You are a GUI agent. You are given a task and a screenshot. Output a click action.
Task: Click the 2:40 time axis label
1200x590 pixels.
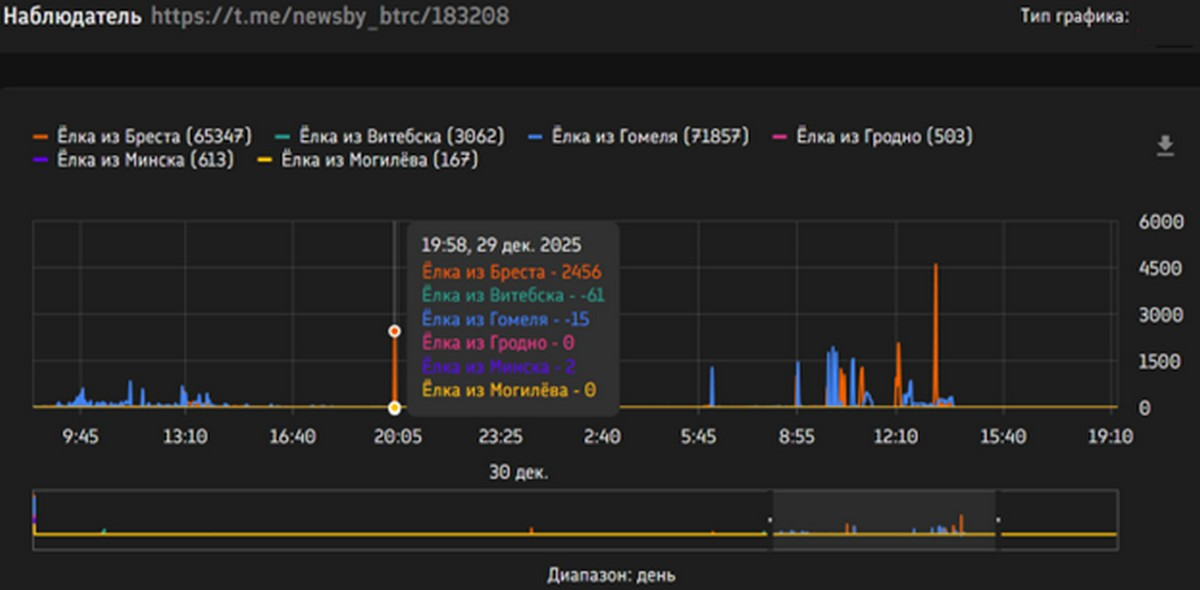point(602,436)
